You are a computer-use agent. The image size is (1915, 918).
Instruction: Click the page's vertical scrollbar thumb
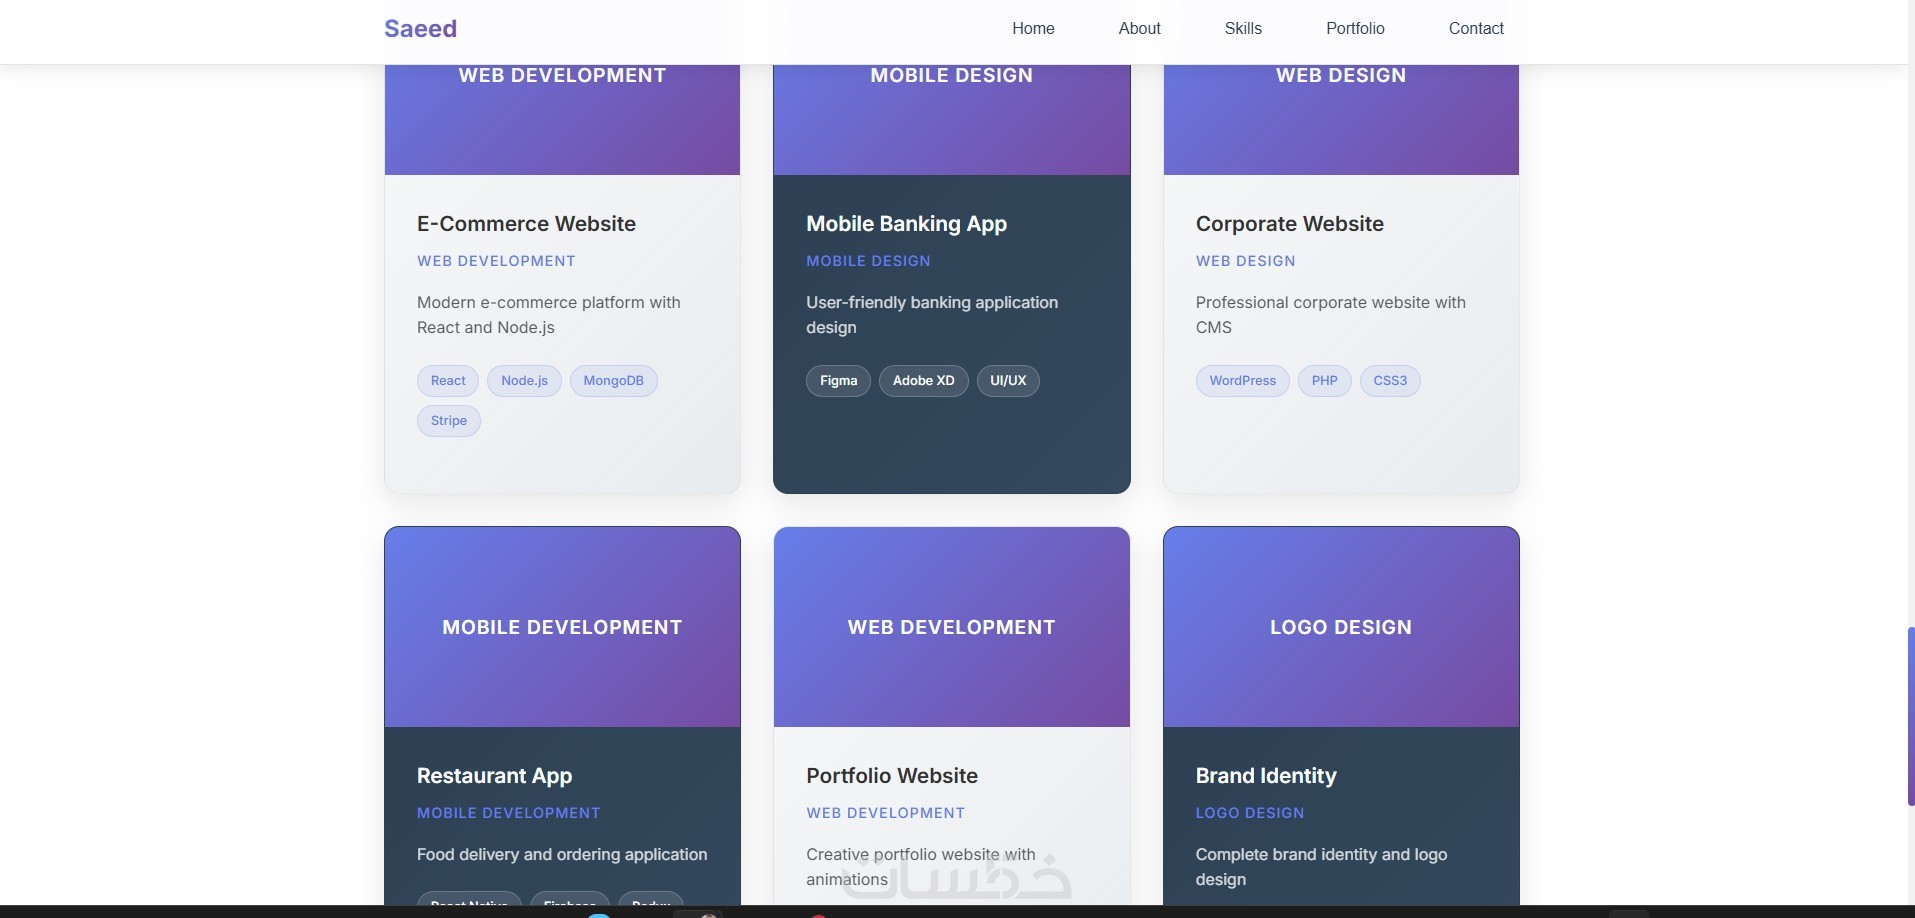pyautogui.click(x=1910, y=716)
